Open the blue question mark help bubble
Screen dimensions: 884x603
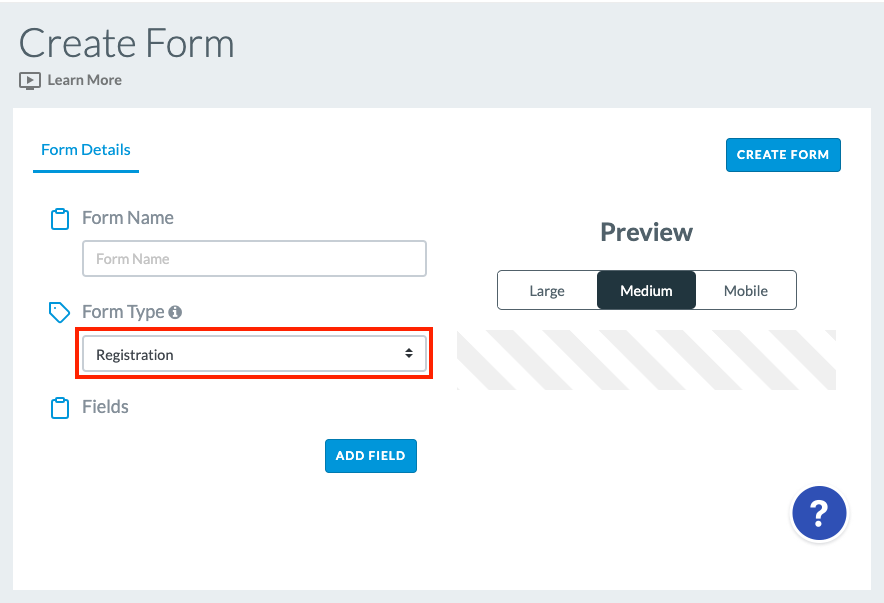[819, 513]
